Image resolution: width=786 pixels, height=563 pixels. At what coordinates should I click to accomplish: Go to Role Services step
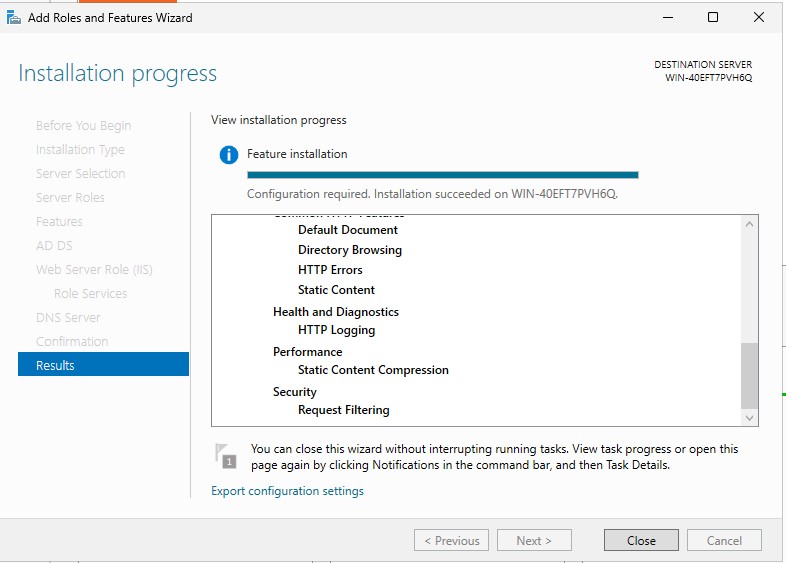pyautogui.click(x=90, y=293)
